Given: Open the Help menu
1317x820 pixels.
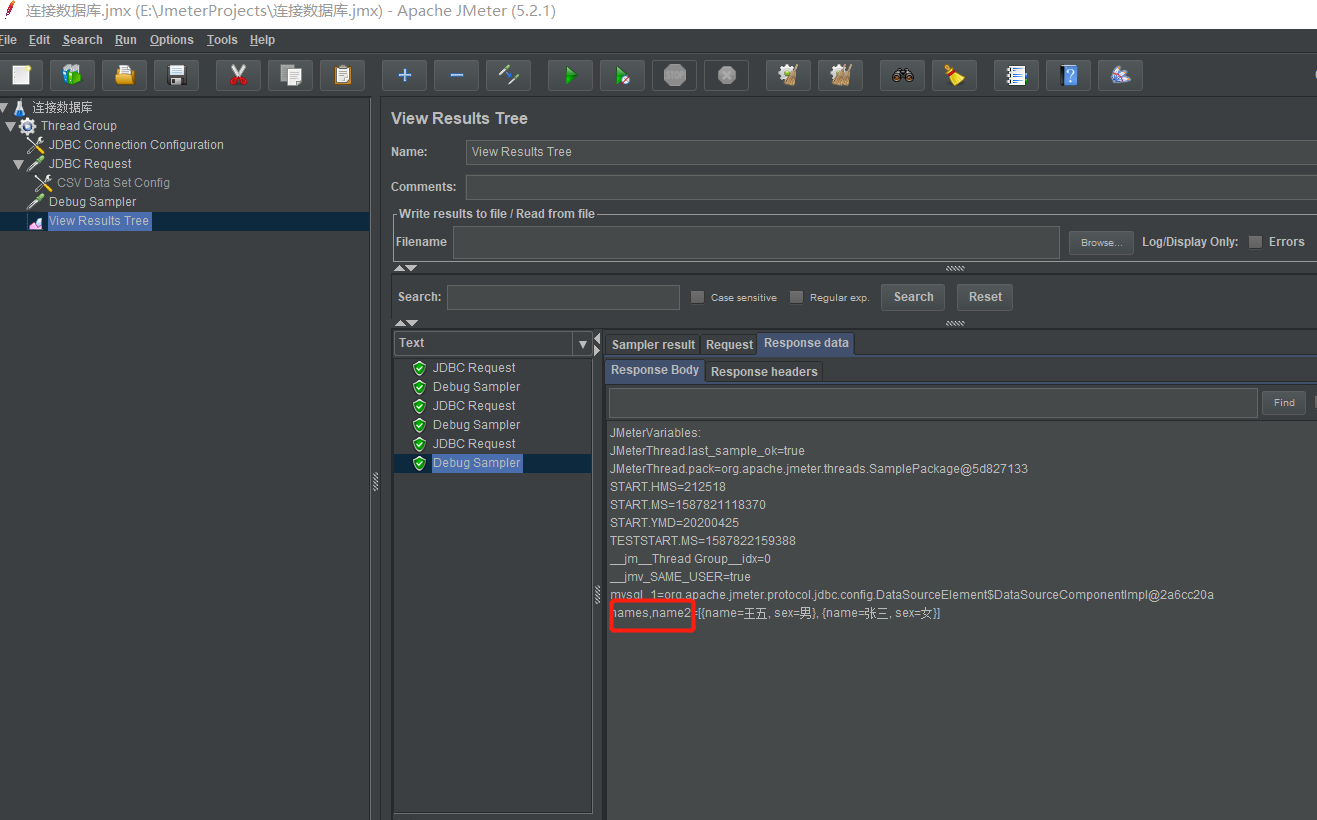Looking at the screenshot, I should [262, 40].
